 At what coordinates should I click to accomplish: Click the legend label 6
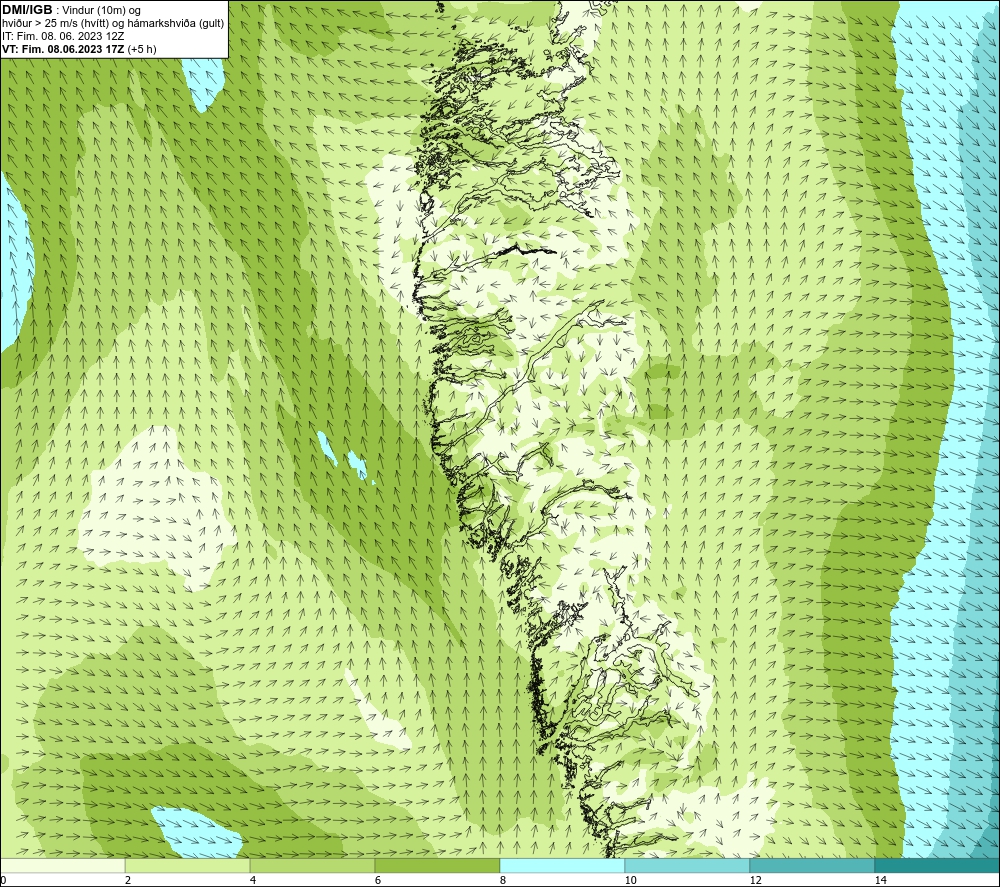(x=378, y=880)
